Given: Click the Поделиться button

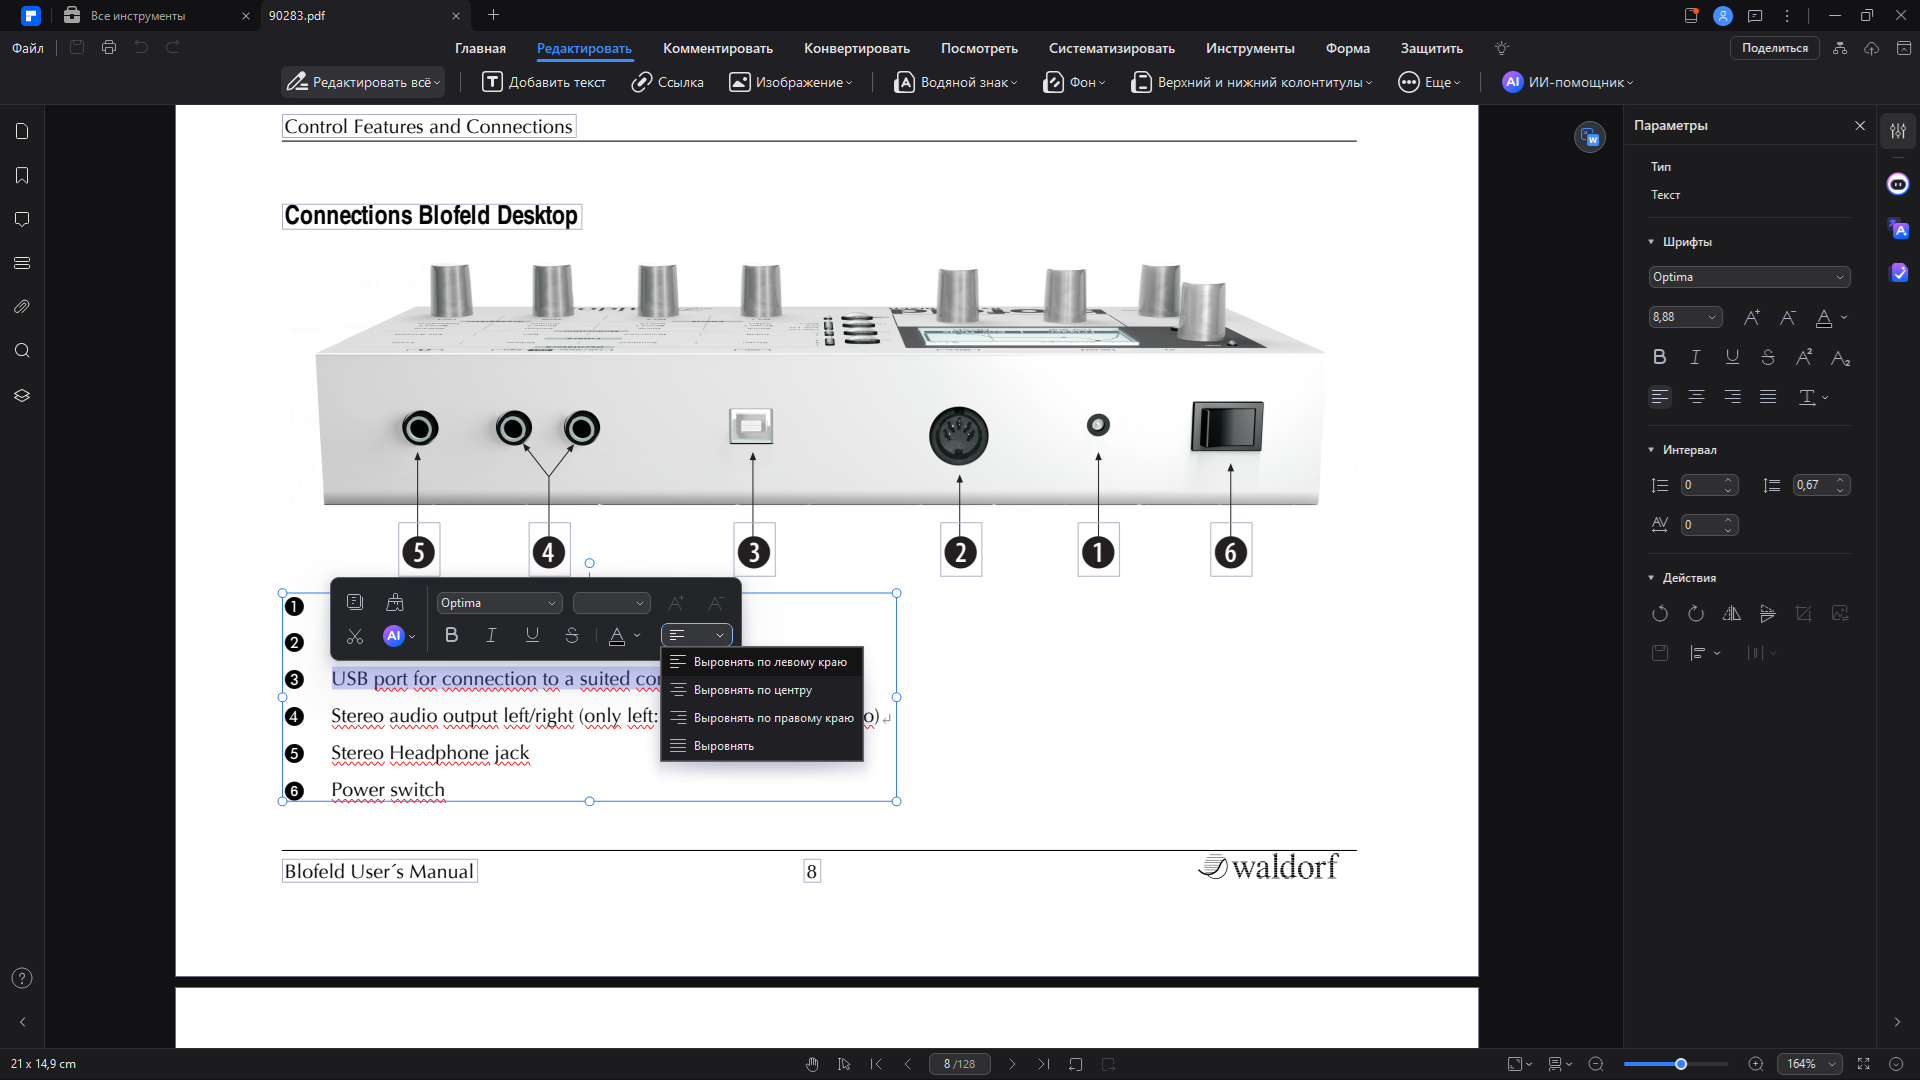Looking at the screenshot, I should coord(1775,48).
